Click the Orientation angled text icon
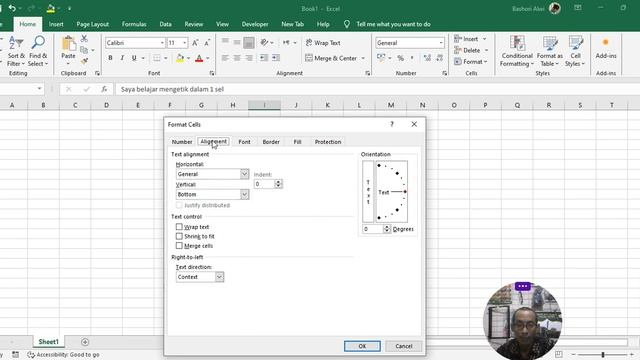640x360 pixels. [264, 42]
